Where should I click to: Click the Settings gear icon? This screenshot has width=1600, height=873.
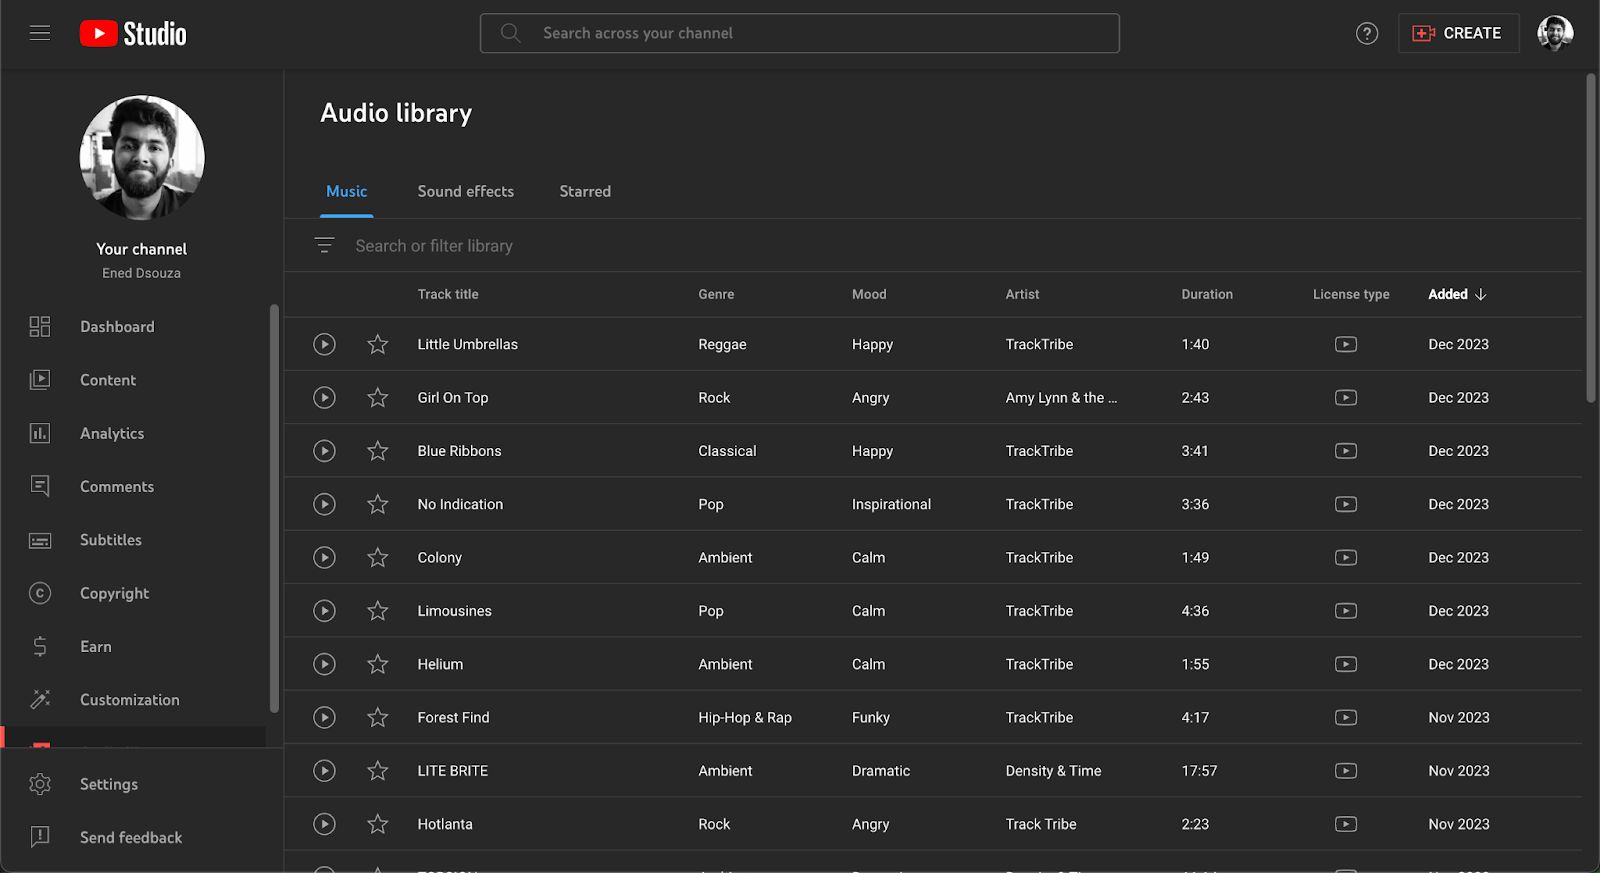[x=40, y=784]
